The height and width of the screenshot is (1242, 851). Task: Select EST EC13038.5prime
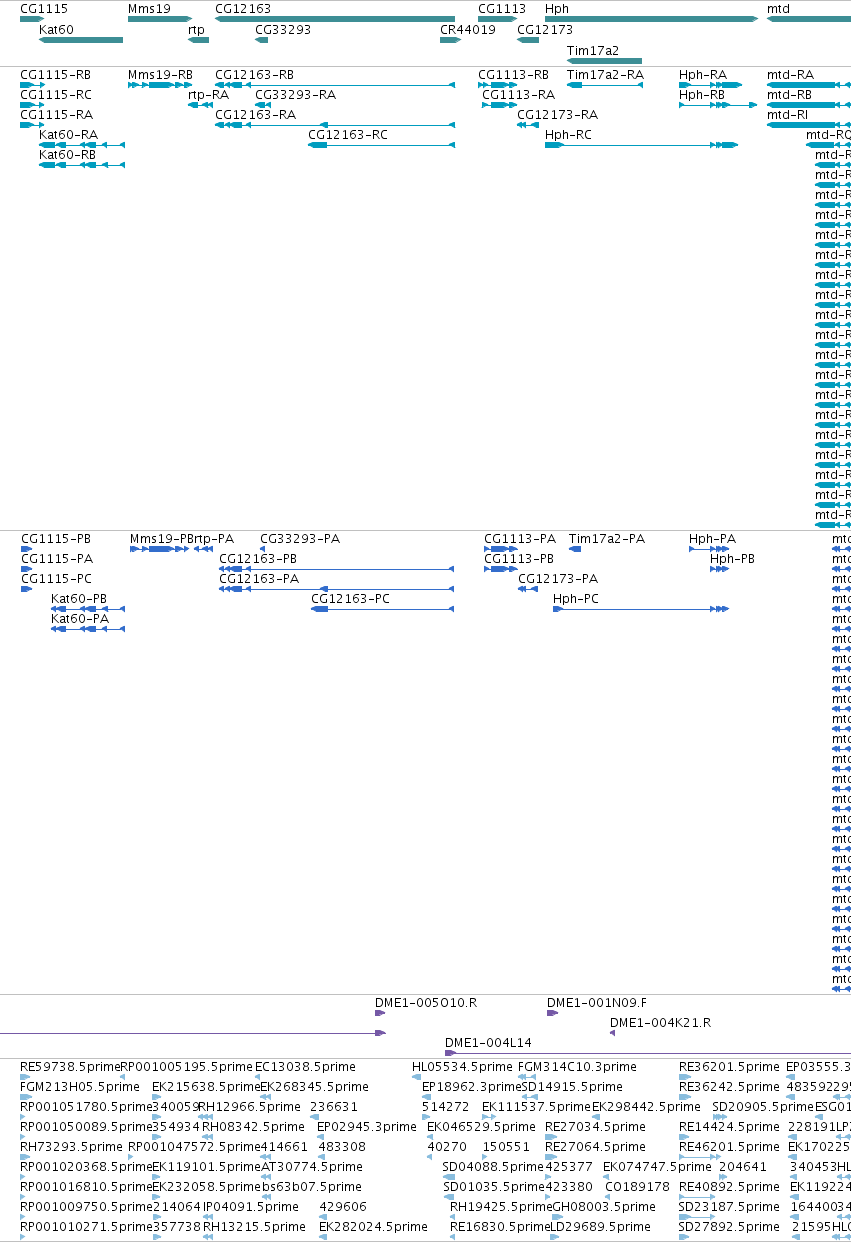(x=304, y=1067)
